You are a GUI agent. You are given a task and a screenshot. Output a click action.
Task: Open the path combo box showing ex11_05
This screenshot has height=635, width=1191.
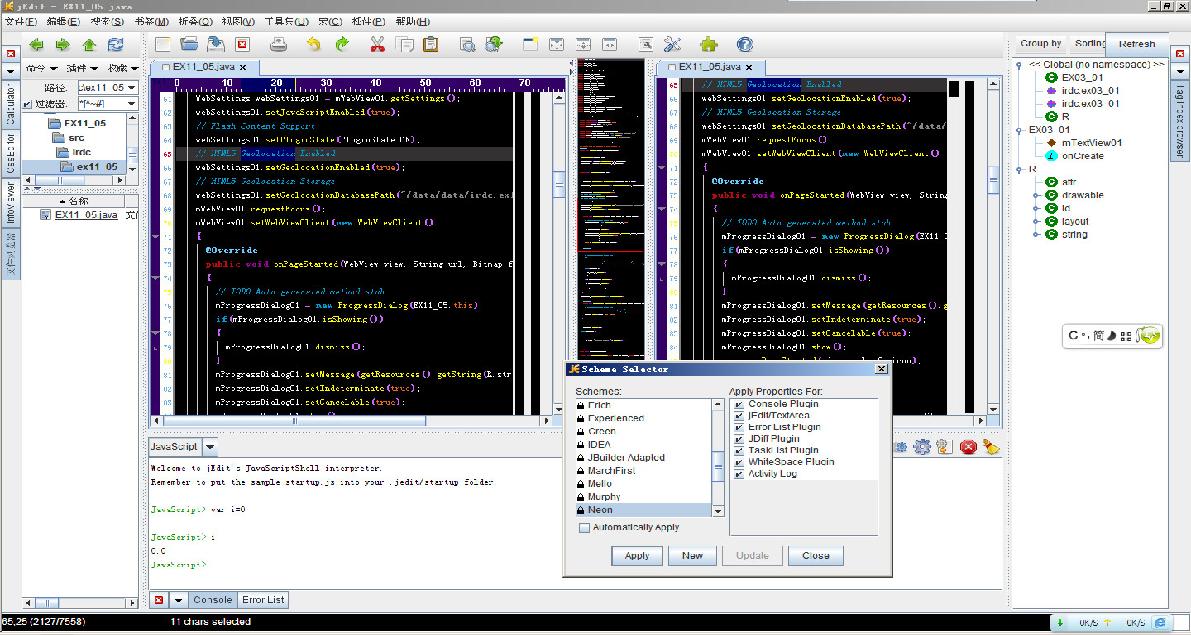click(131, 88)
